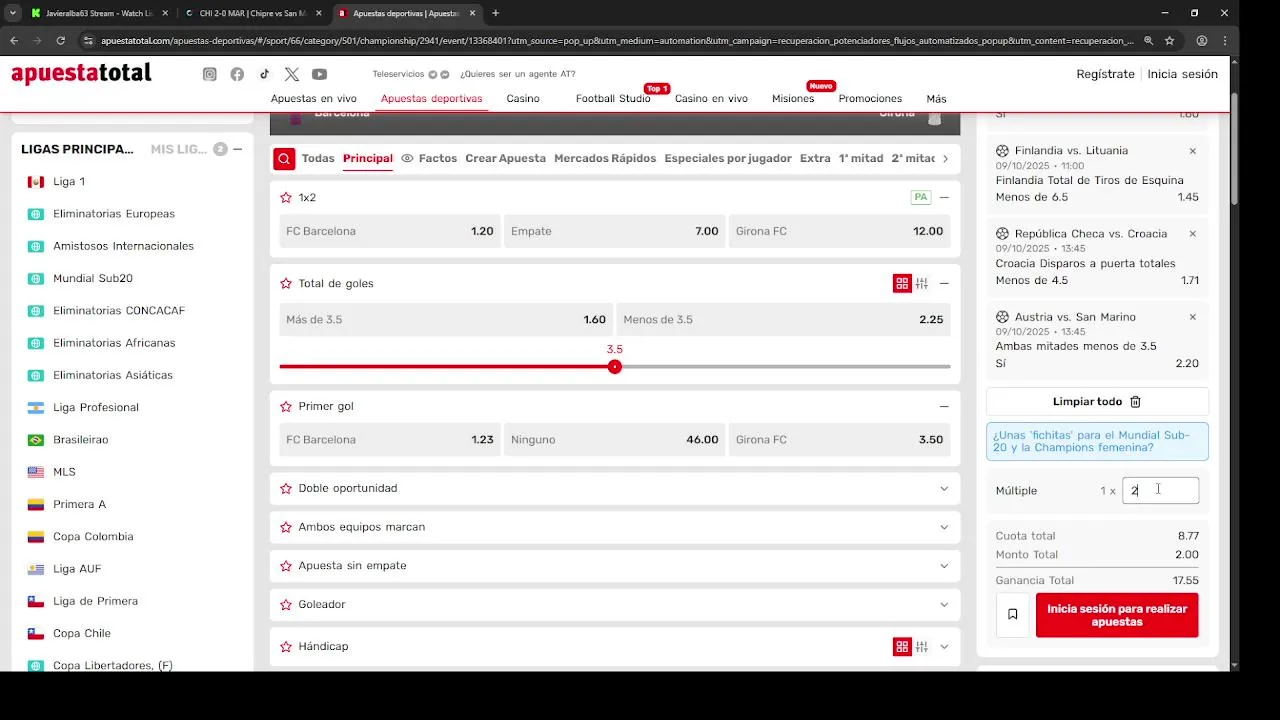Click the Total de goles slider handle
Screen dimensions: 1280x720
(615, 367)
